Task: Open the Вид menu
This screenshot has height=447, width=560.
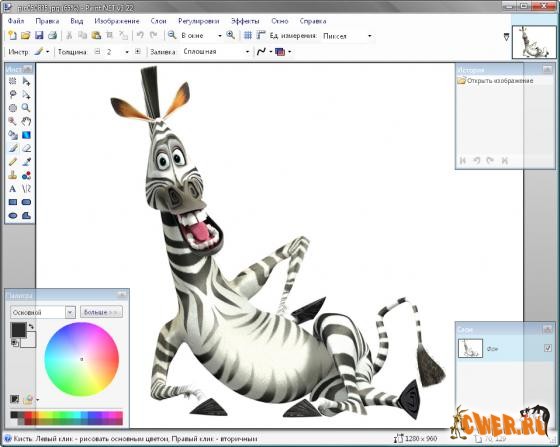Action: (x=77, y=21)
